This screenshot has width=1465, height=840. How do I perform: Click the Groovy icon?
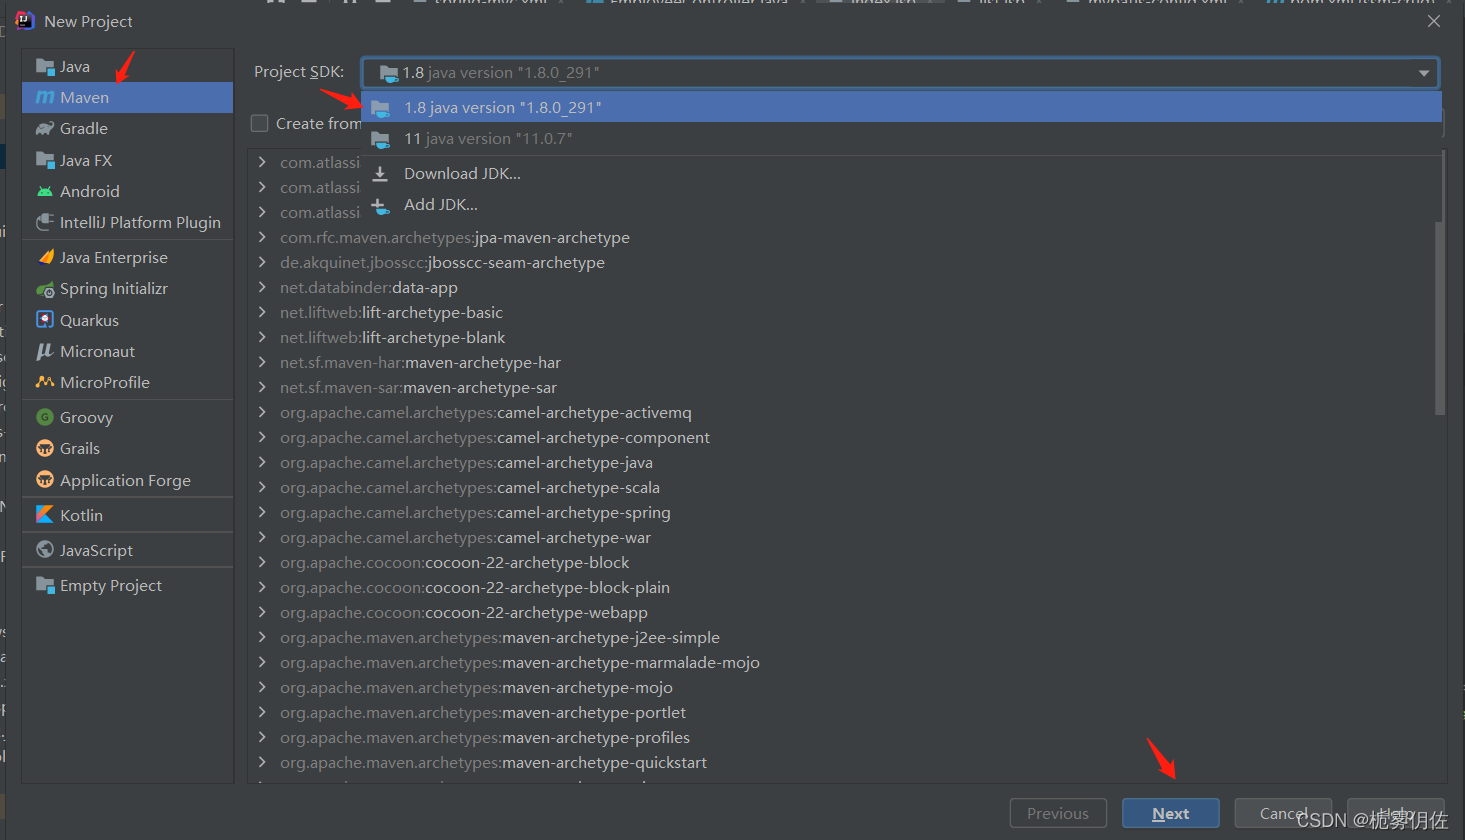coord(45,417)
